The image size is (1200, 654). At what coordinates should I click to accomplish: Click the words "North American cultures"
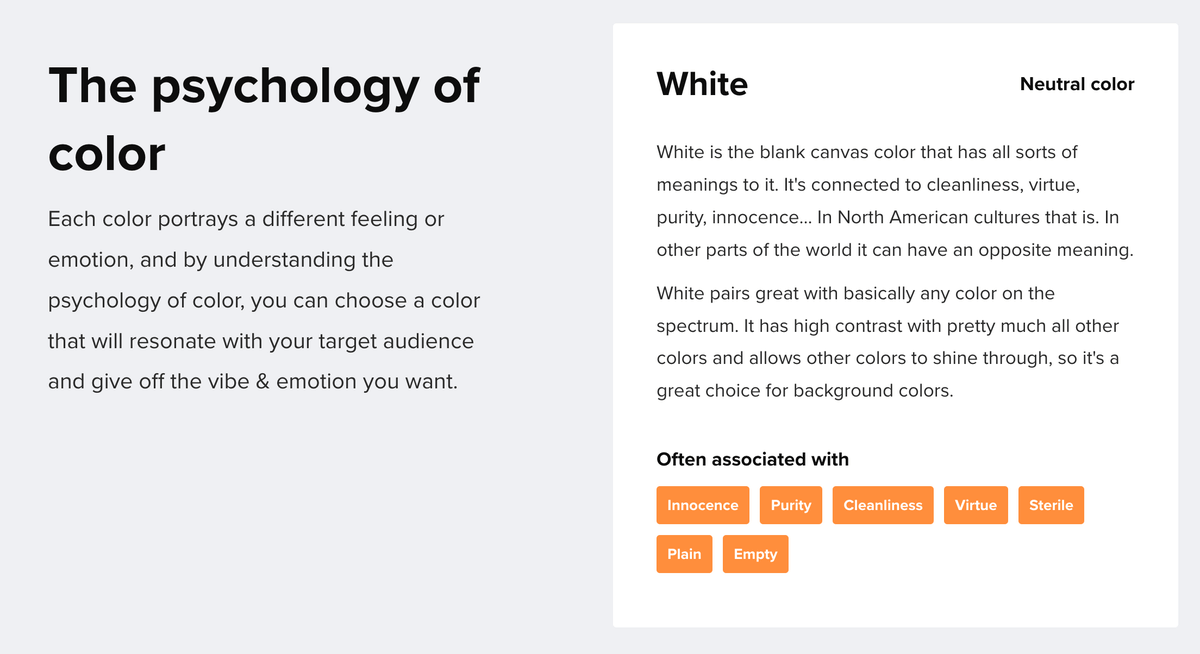pyautogui.click(x=931, y=217)
